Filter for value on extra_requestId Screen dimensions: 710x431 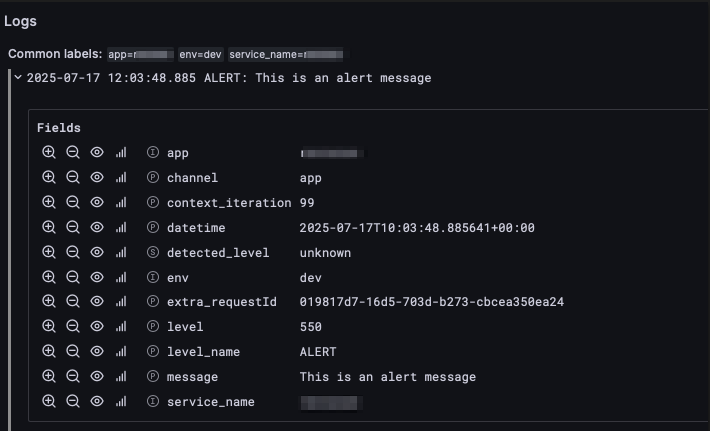point(48,302)
